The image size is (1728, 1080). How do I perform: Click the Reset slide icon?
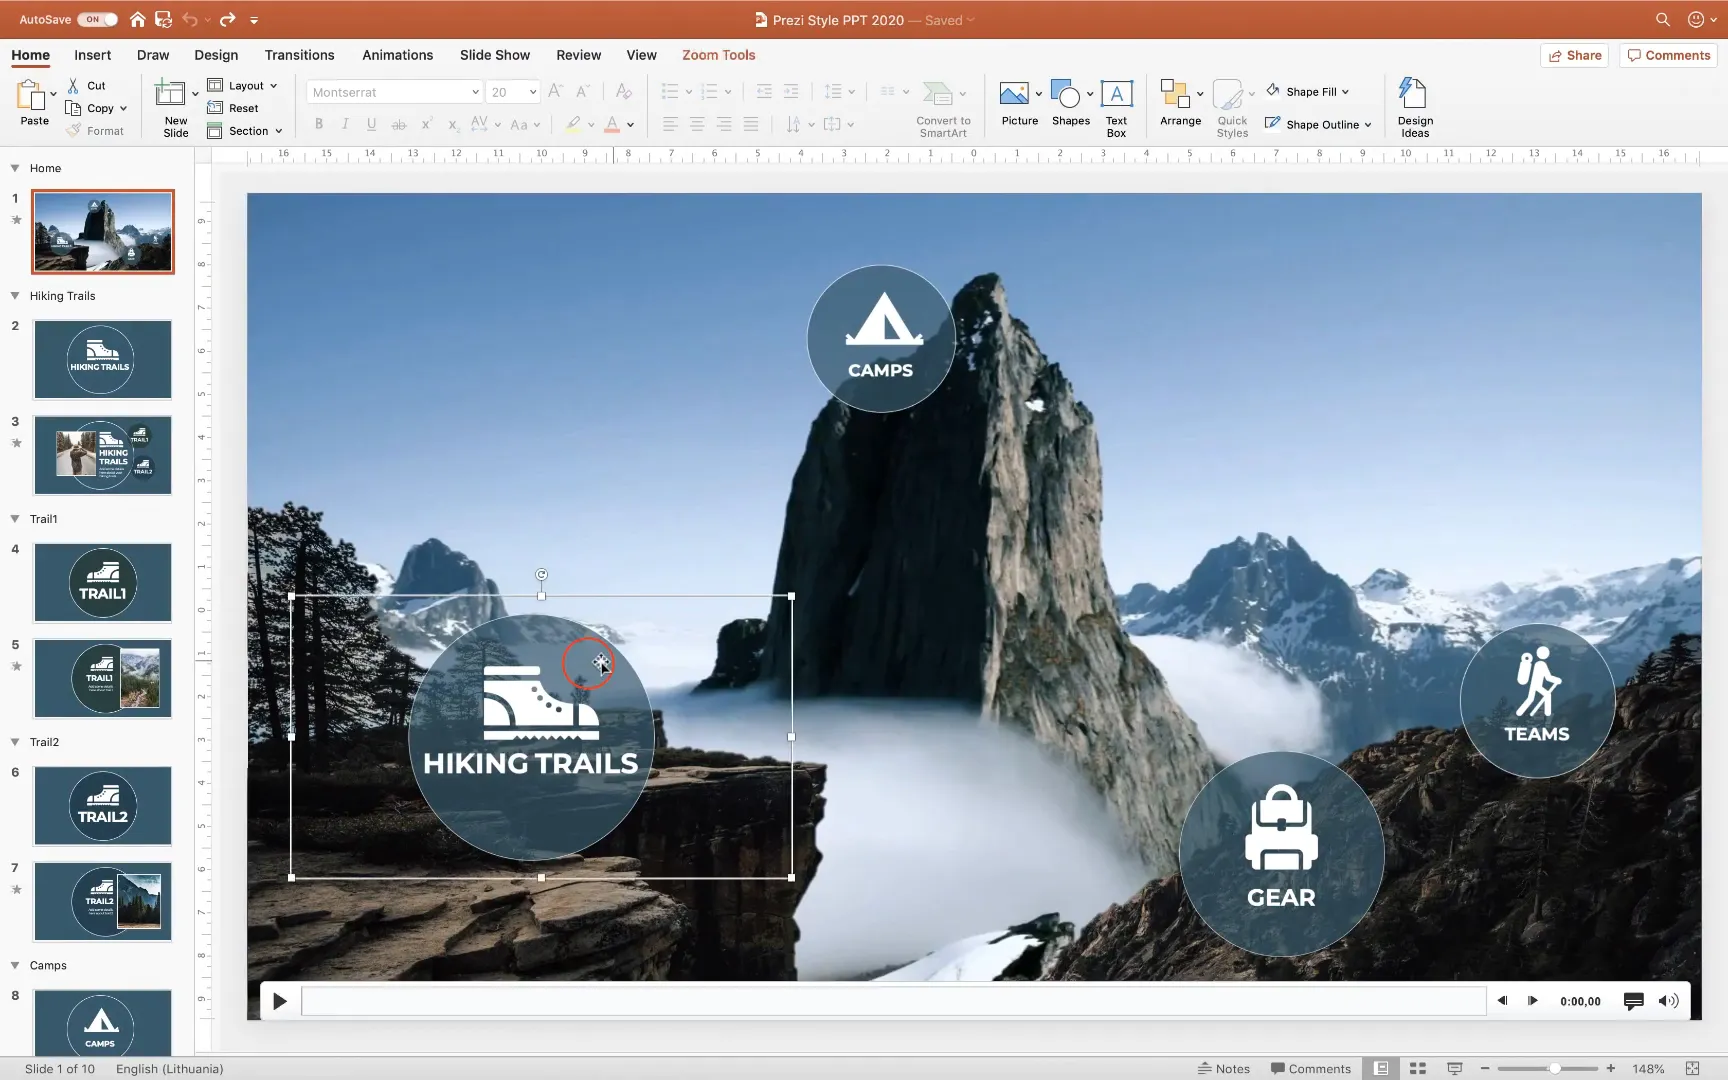(x=214, y=108)
